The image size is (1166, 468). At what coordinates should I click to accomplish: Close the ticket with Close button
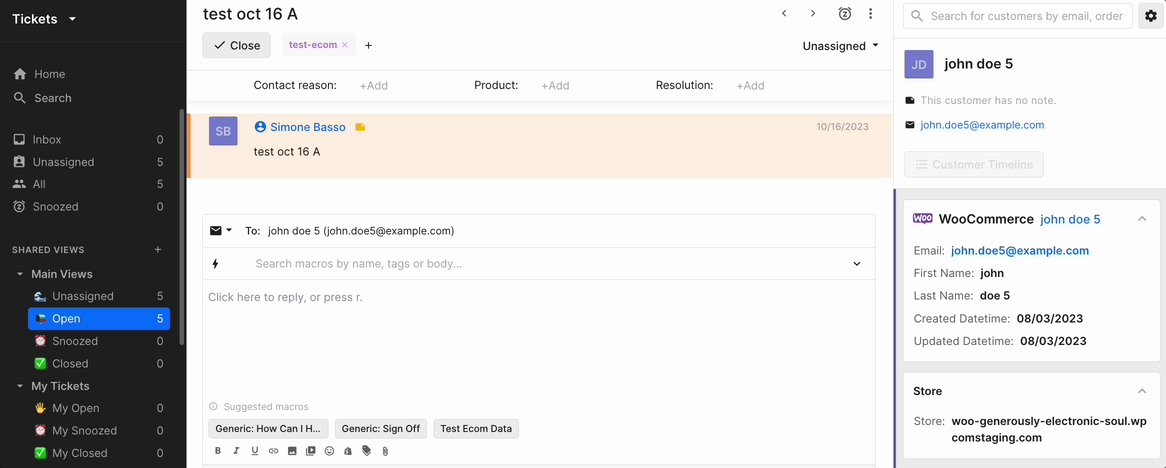pyautogui.click(x=236, y=45)
